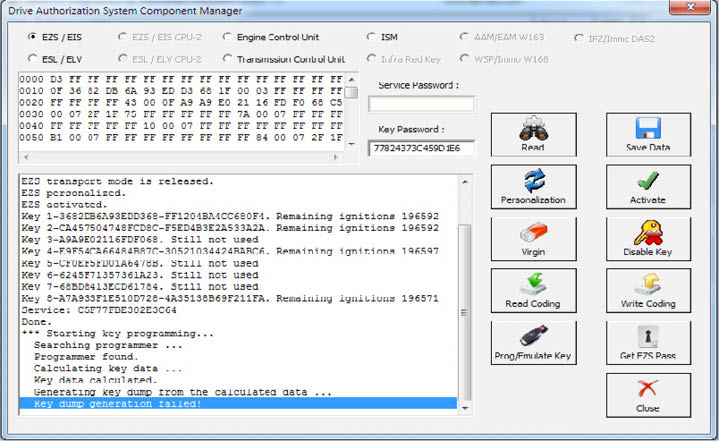Select the Virgin eraser button
719x441 pixels.
tap(533, 238)
